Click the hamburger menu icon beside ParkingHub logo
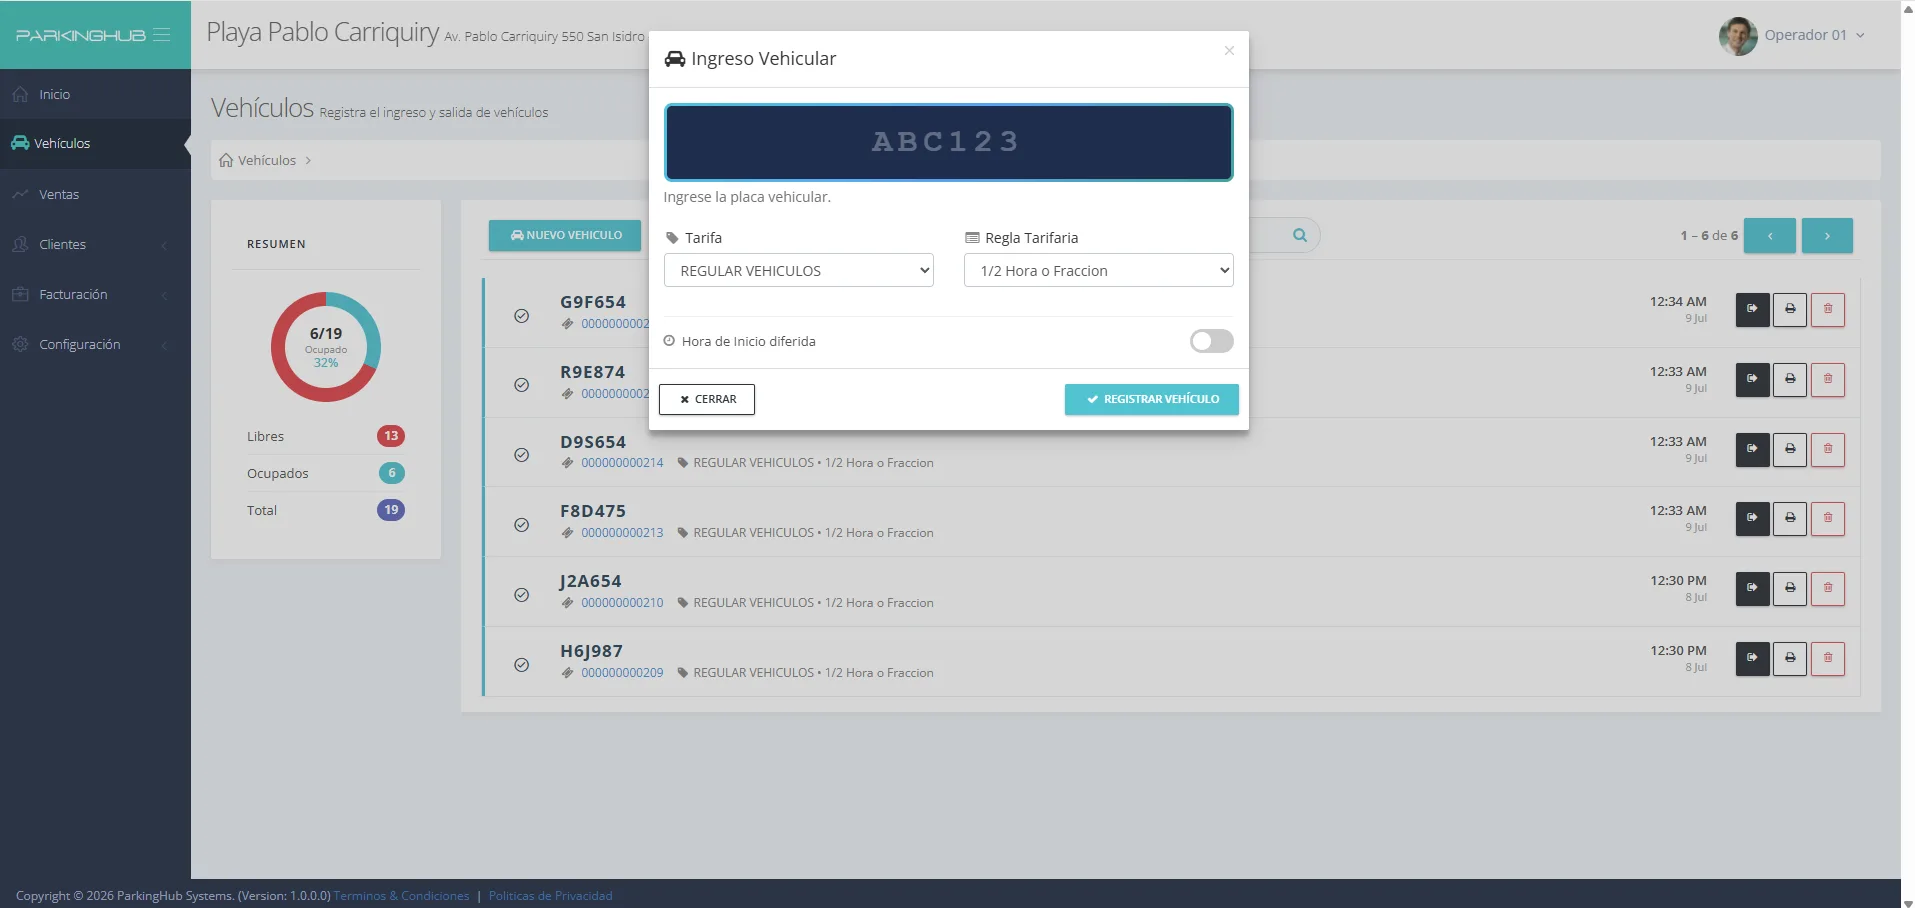Viewport: 1915px width, 908px height. tap(161, 35)
